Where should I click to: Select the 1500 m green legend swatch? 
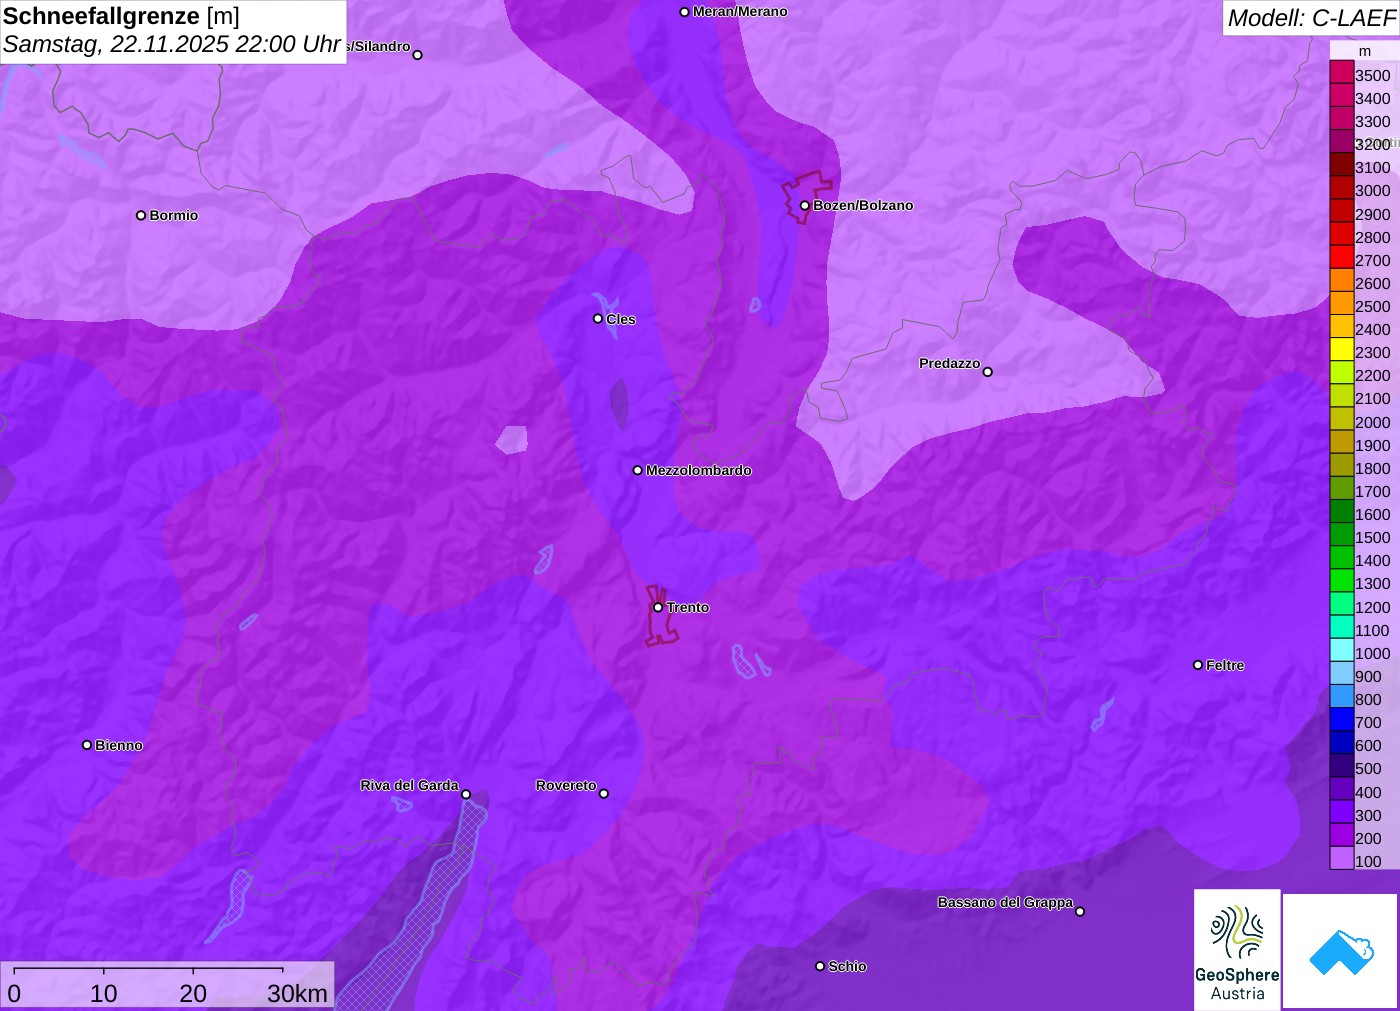pyautogui.click(x=1341, y=534)
